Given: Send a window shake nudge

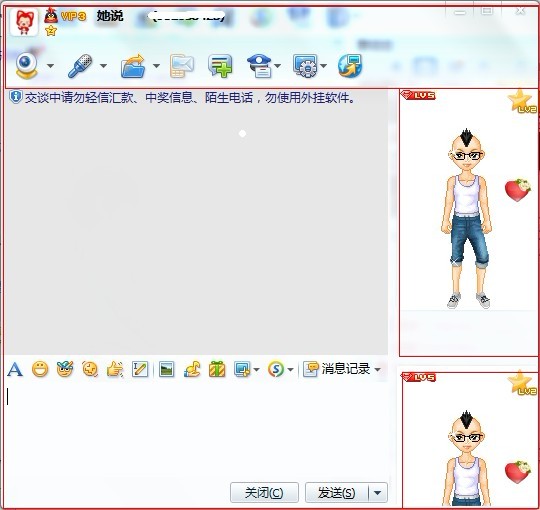Looking at the screenshot, I should (90, 369).
